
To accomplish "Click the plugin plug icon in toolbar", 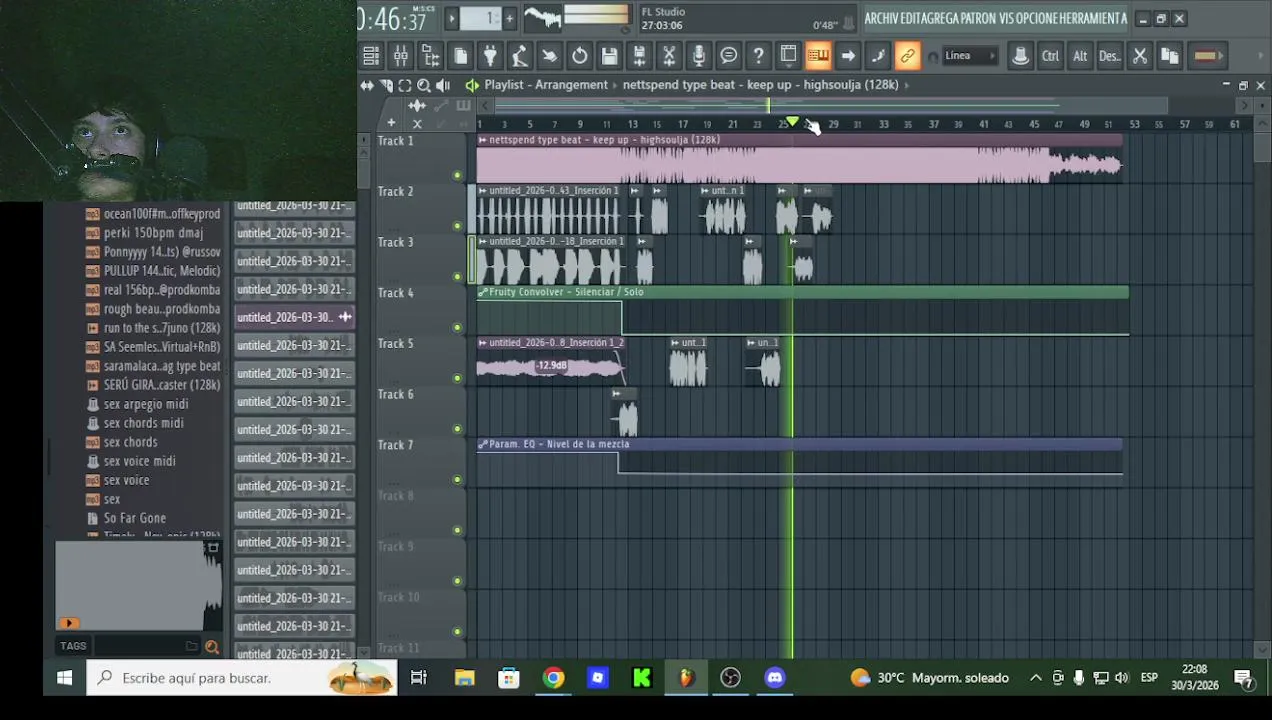I will pyautogui.click(x=490, y=56).
